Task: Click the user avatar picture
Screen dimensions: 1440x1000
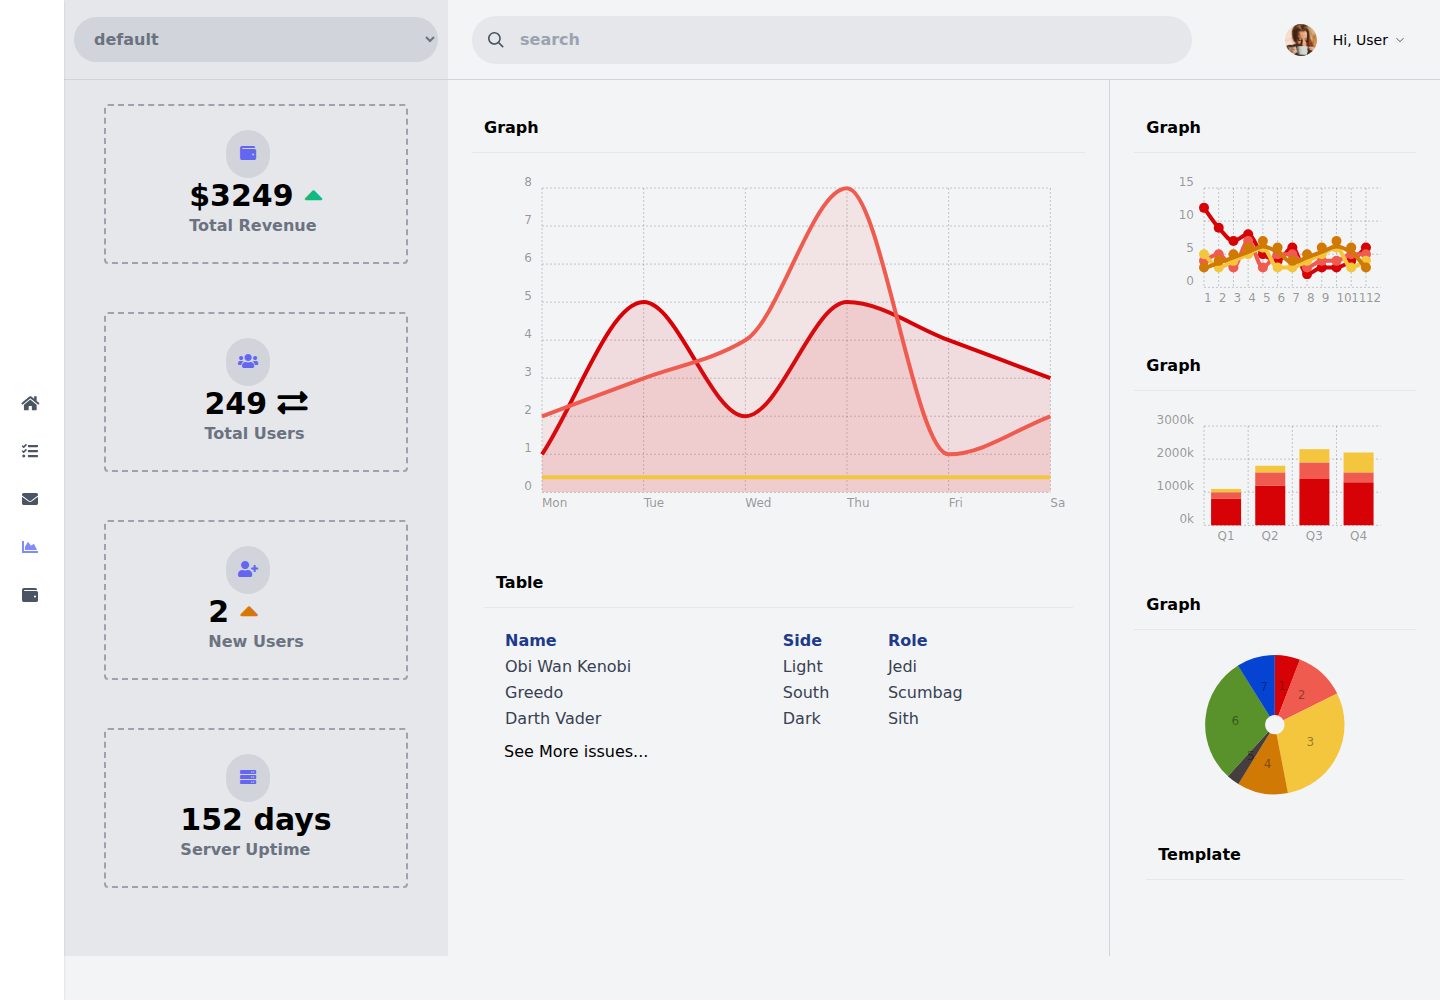Action: 1301,40
